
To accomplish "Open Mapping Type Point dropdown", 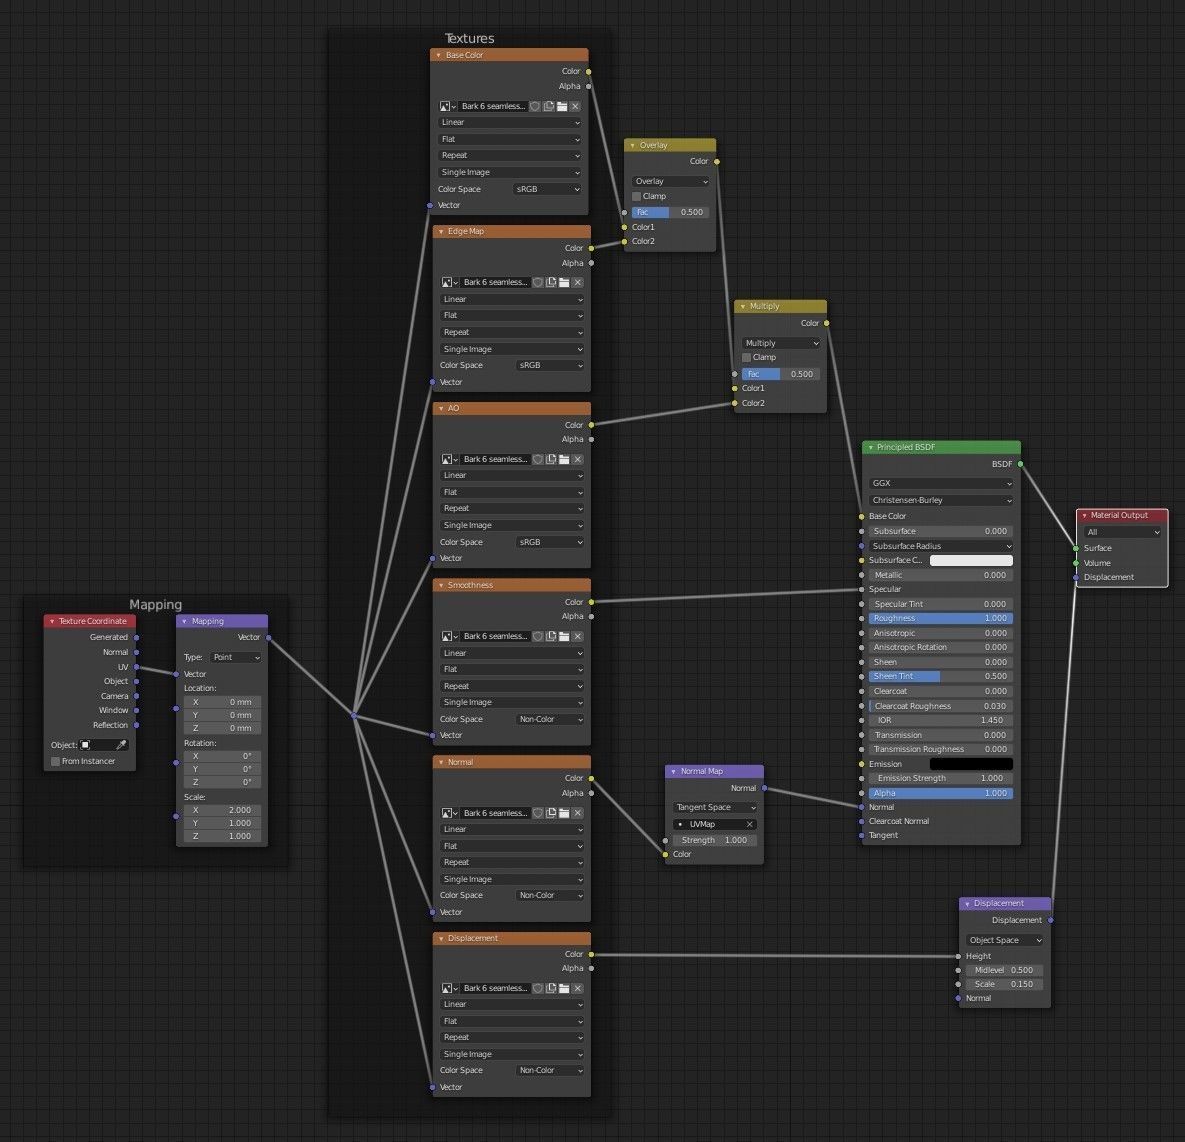I will tap(236, 658).
